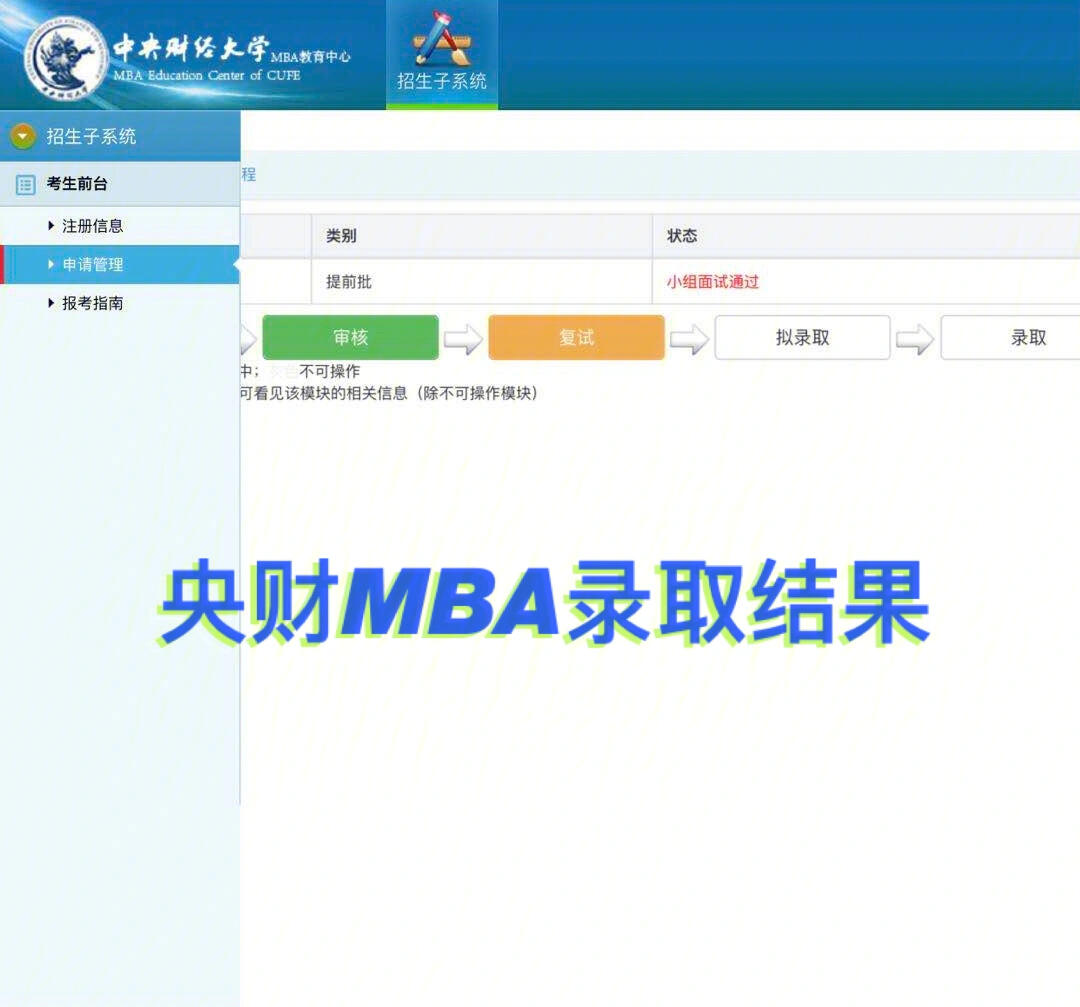Open the 招生子系统 module icon in header
The image size is (1080, 1007).
tap(442, 54)
